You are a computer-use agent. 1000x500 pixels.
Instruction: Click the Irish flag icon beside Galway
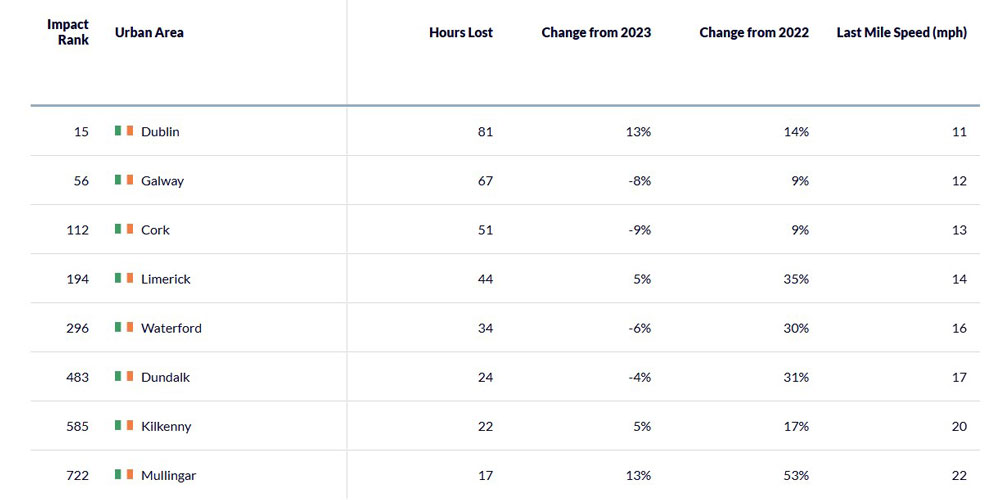(124, 180)
